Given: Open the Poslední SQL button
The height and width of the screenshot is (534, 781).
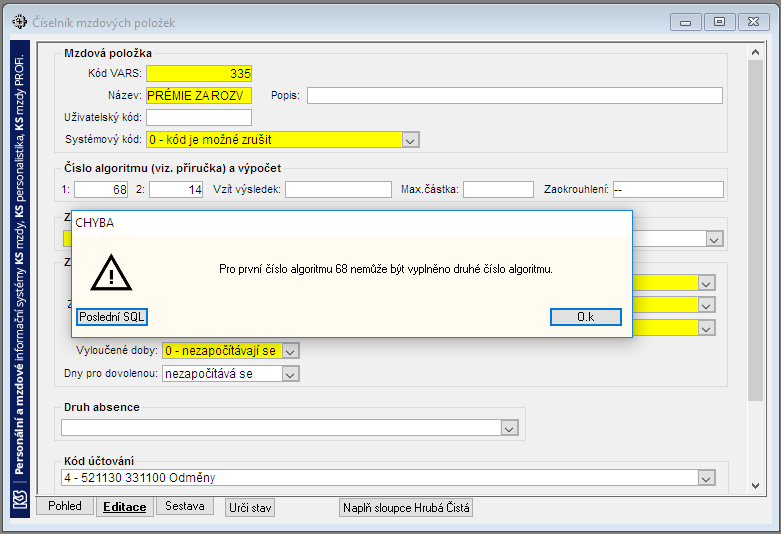Looking at the screenshot, I should (x=112, y=317).
